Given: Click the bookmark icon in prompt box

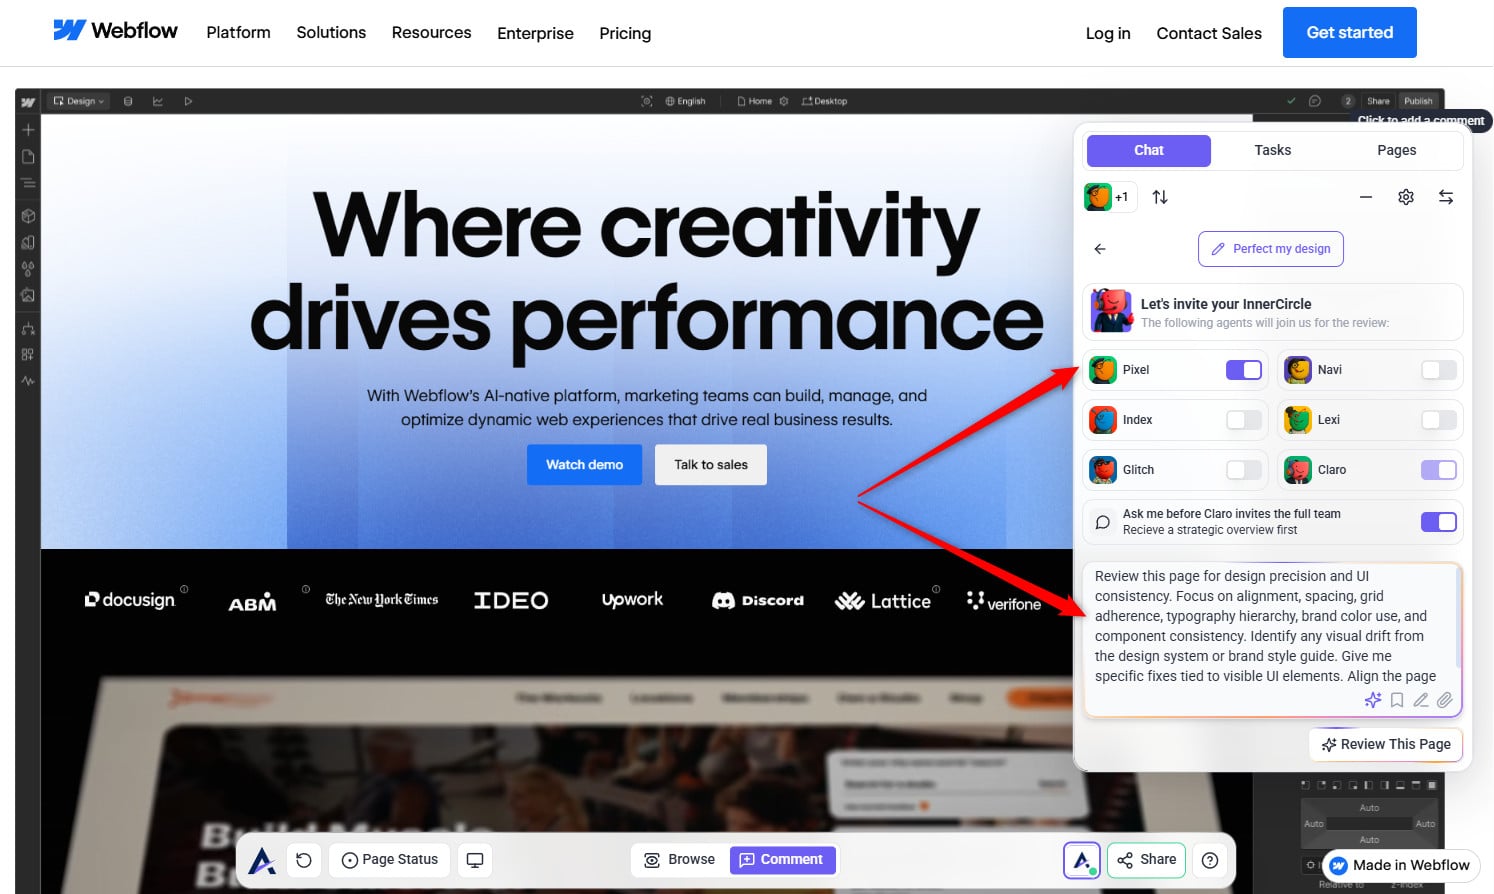Looking at the screenshot, I should click(1397, 700).
